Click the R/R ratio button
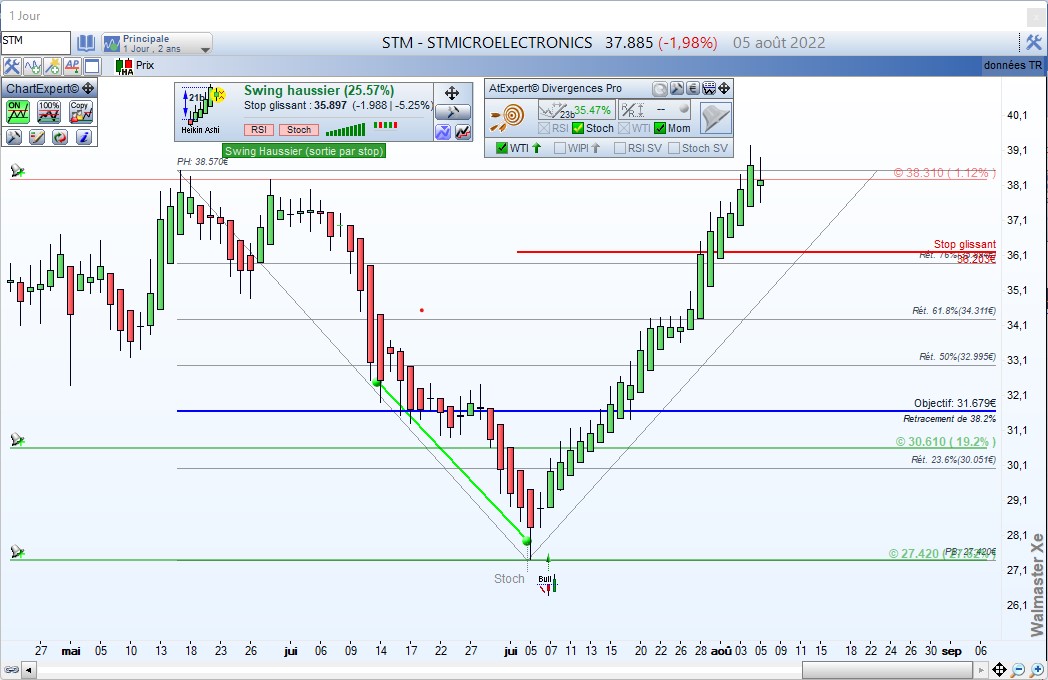The height and width of the screenshot is (680, 1048). pyautogui.click(x=654, y=110)
